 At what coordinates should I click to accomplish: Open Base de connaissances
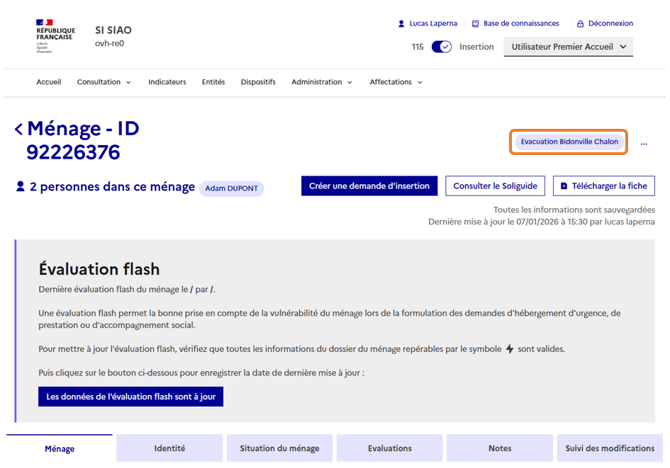pyautogui.click(x=514, y=23)
